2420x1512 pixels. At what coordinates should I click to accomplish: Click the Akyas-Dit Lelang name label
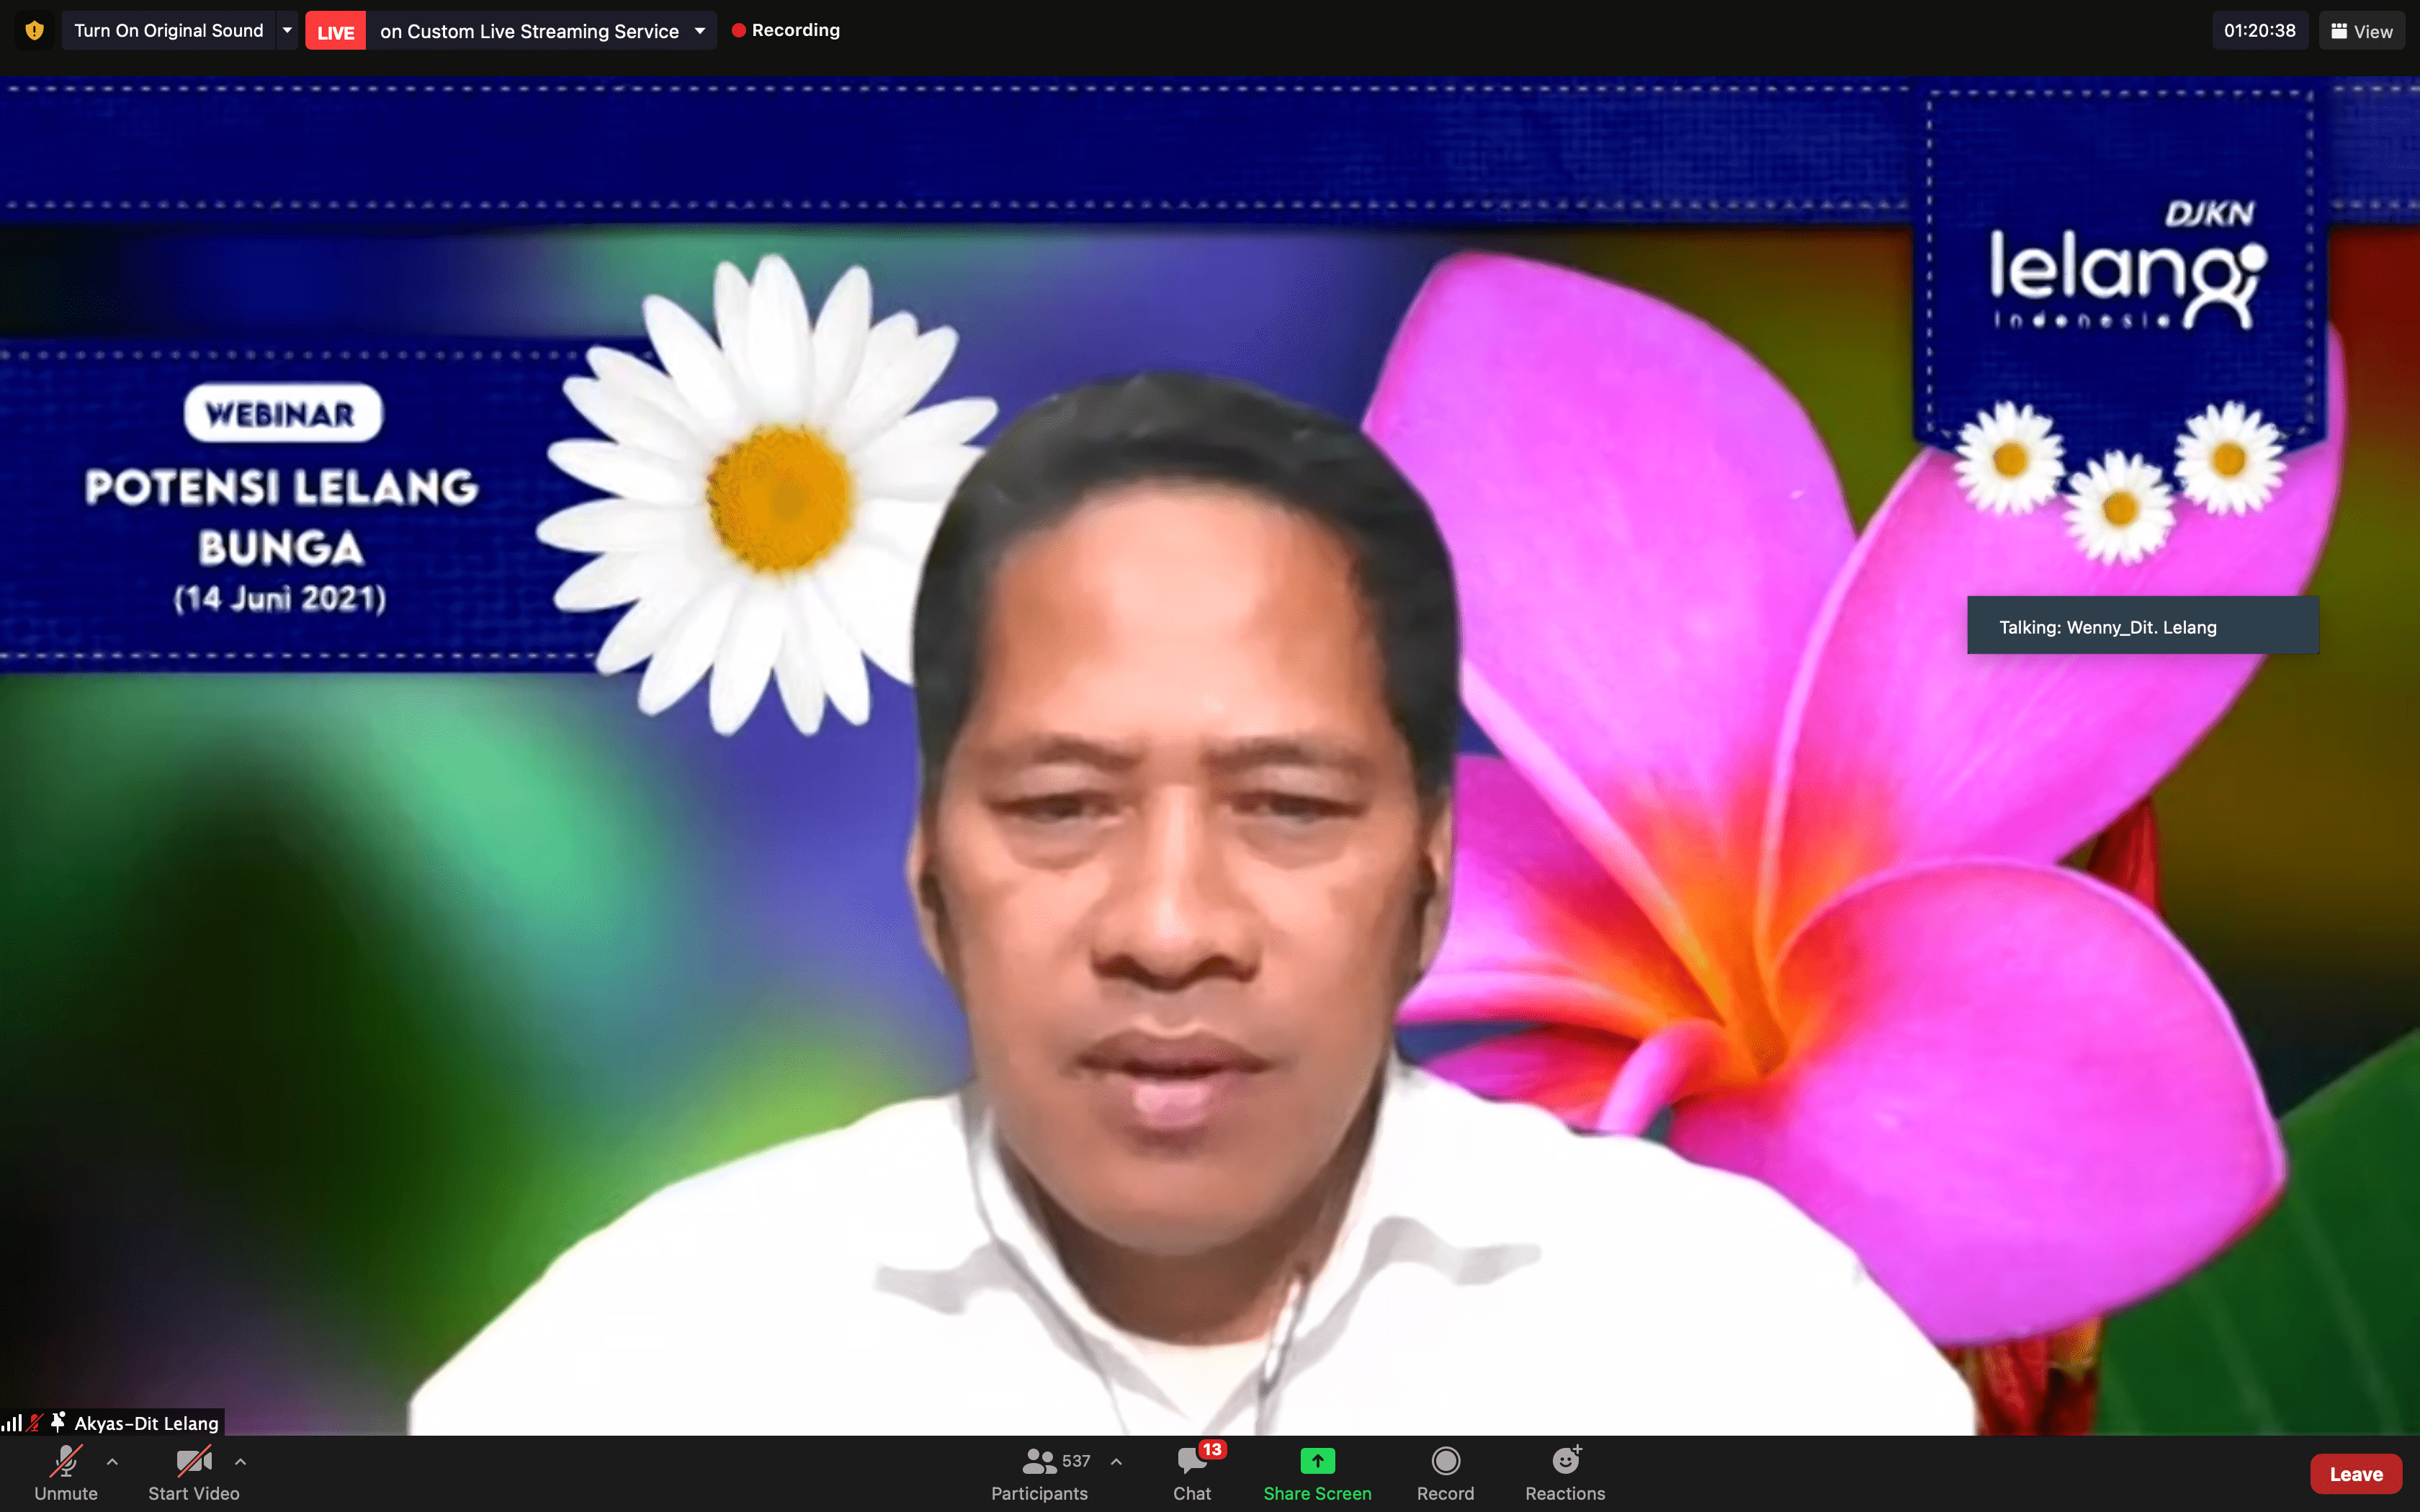coord(146,1422)
